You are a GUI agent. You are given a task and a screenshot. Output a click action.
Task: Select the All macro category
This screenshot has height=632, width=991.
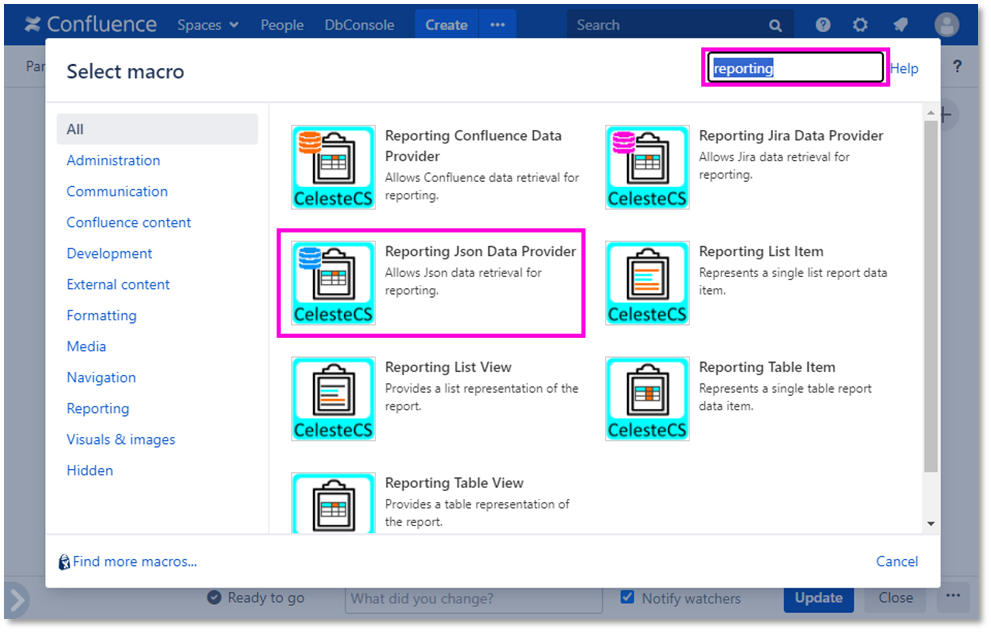click(157, 129)
